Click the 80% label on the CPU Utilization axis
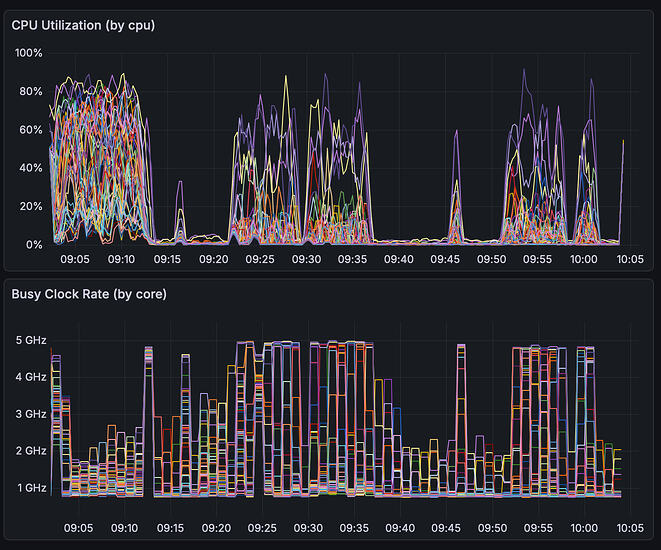This screenshot has height=550, width=661. click(31, 91)
